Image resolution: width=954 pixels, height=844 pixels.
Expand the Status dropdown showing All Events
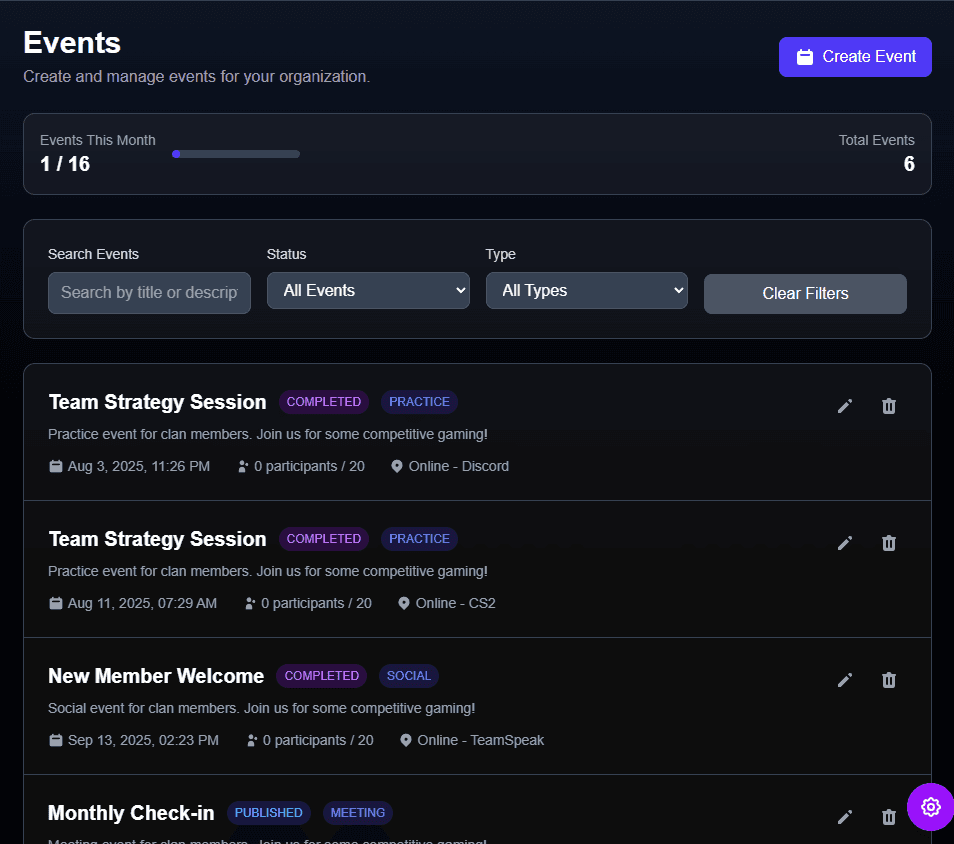[x=368, y=291]
